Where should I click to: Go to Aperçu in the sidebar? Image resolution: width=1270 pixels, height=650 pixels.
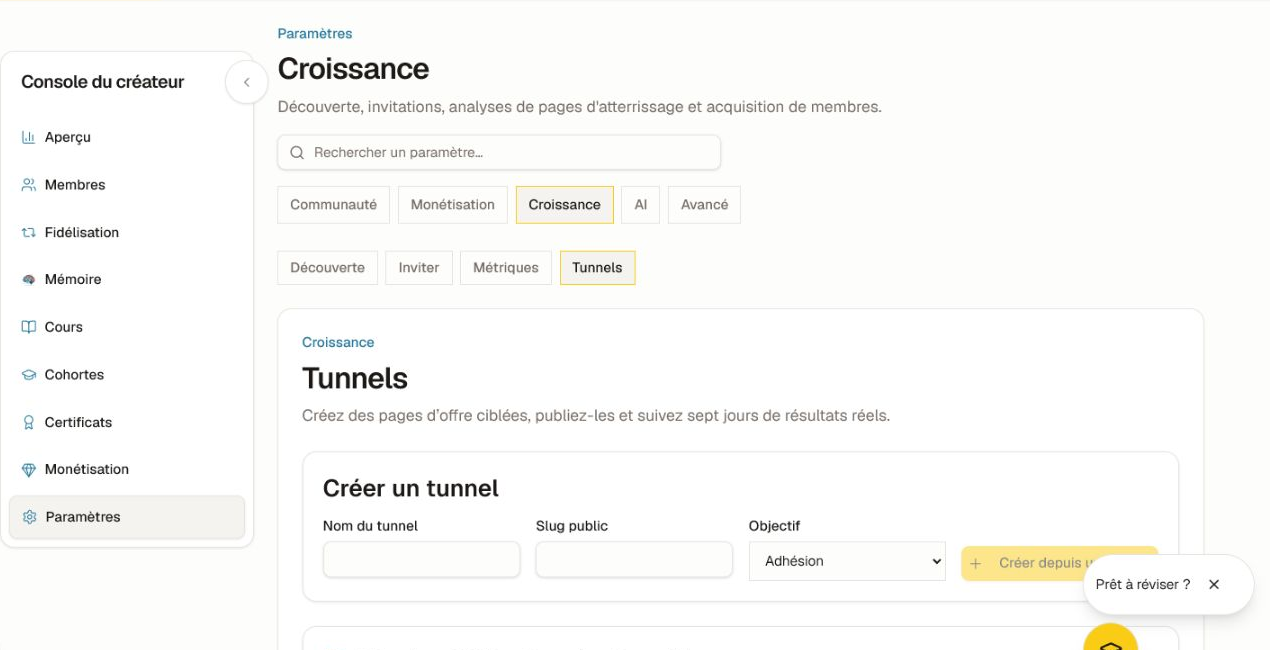point(127,137)
